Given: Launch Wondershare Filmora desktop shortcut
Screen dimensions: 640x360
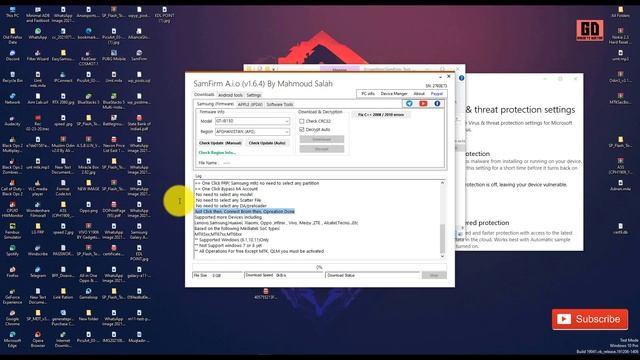Looking at the screenshot, I should click(38, 209).
